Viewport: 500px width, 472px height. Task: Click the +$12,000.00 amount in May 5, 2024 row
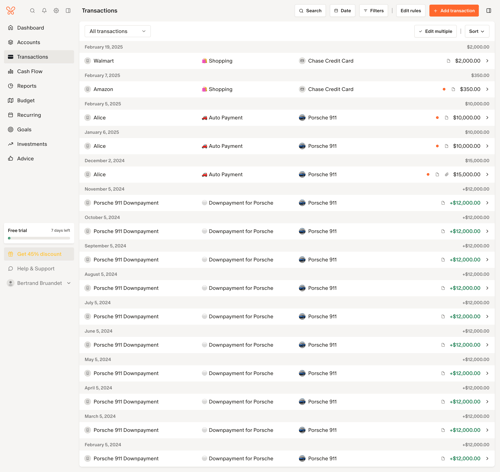tap(465, 373)
